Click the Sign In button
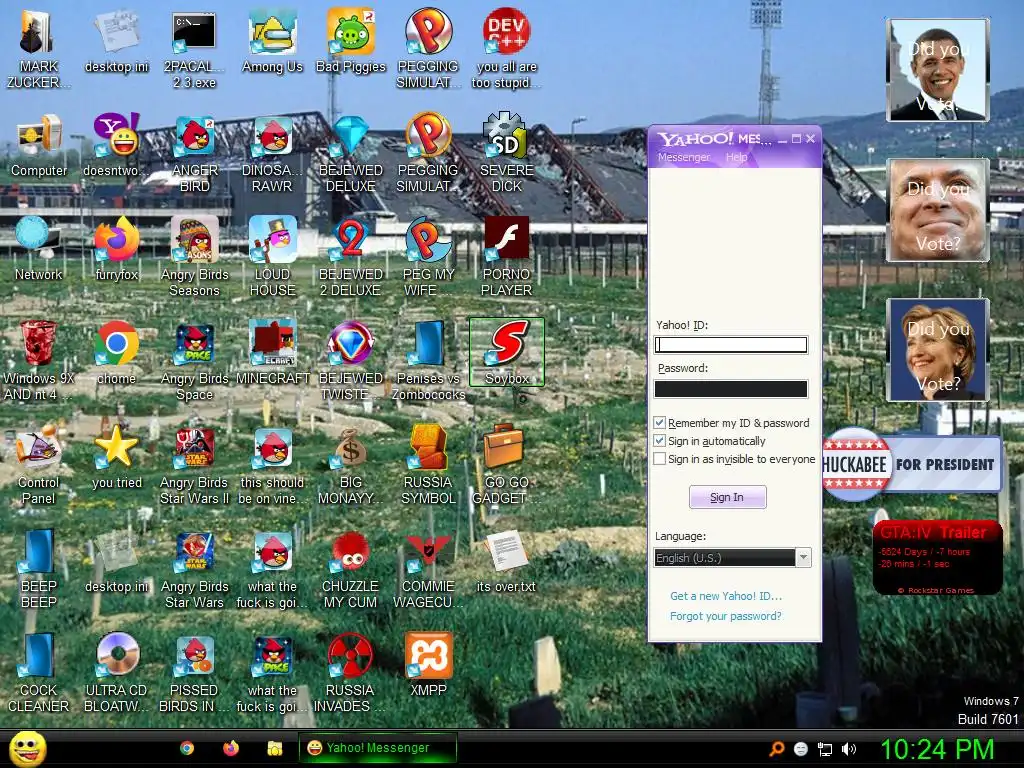Screen dimensions: 1024x768 [728, 497]
